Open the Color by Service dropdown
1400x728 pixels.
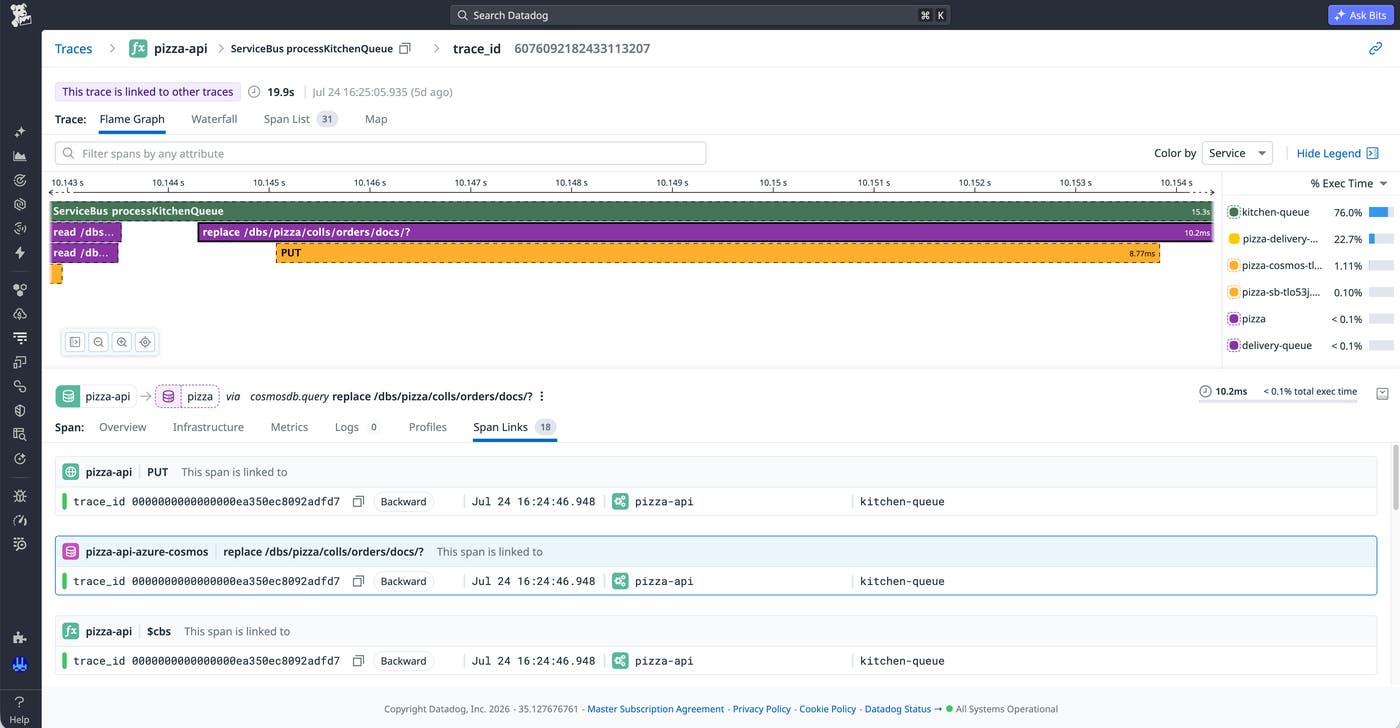tap(1237, 153)
